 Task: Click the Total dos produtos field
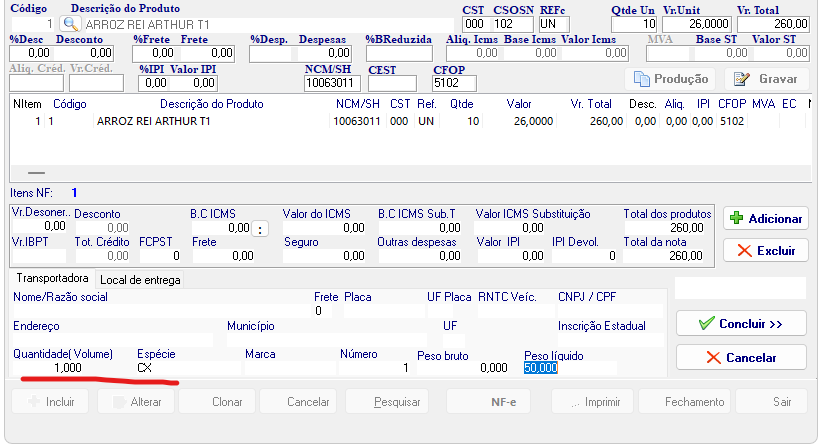click(x=664, y=228)
